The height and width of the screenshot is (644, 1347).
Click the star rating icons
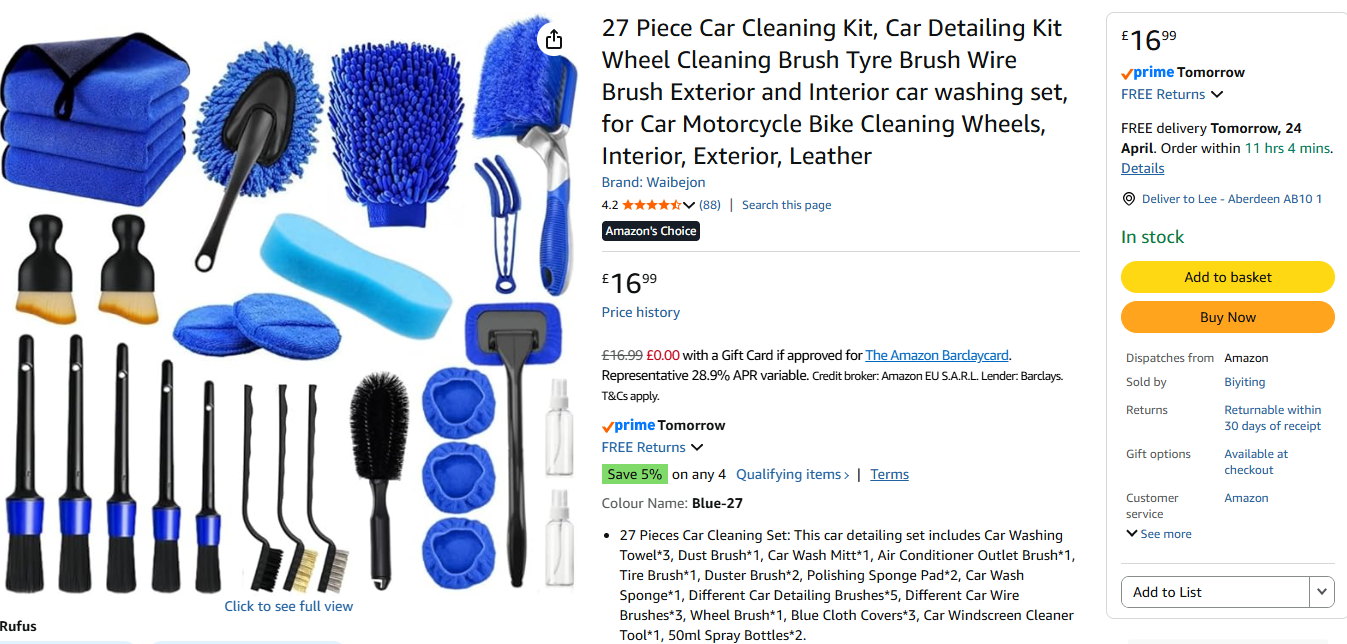coord(651,205)
